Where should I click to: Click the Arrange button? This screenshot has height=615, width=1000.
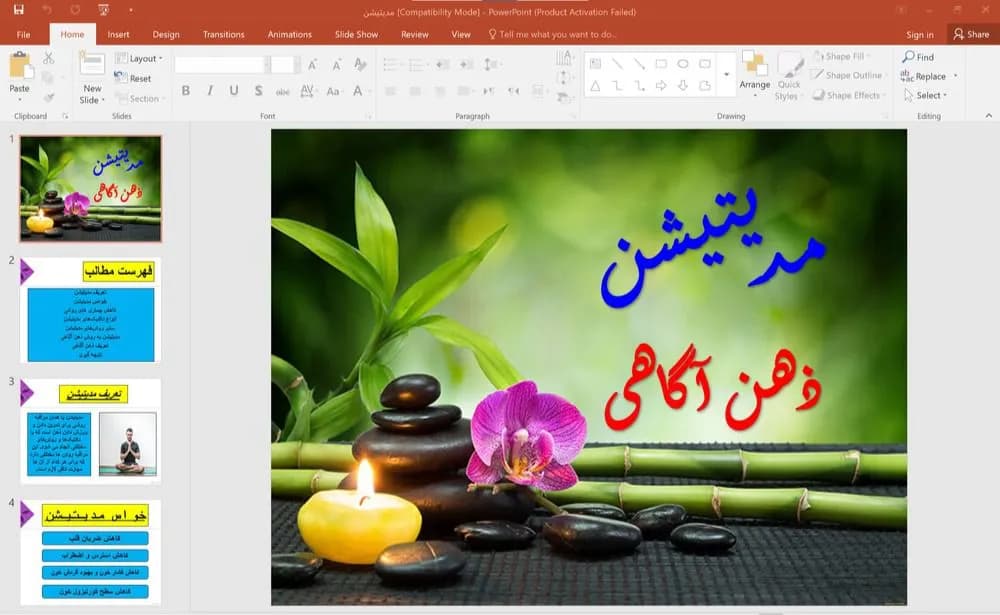(x=754, y=75)
